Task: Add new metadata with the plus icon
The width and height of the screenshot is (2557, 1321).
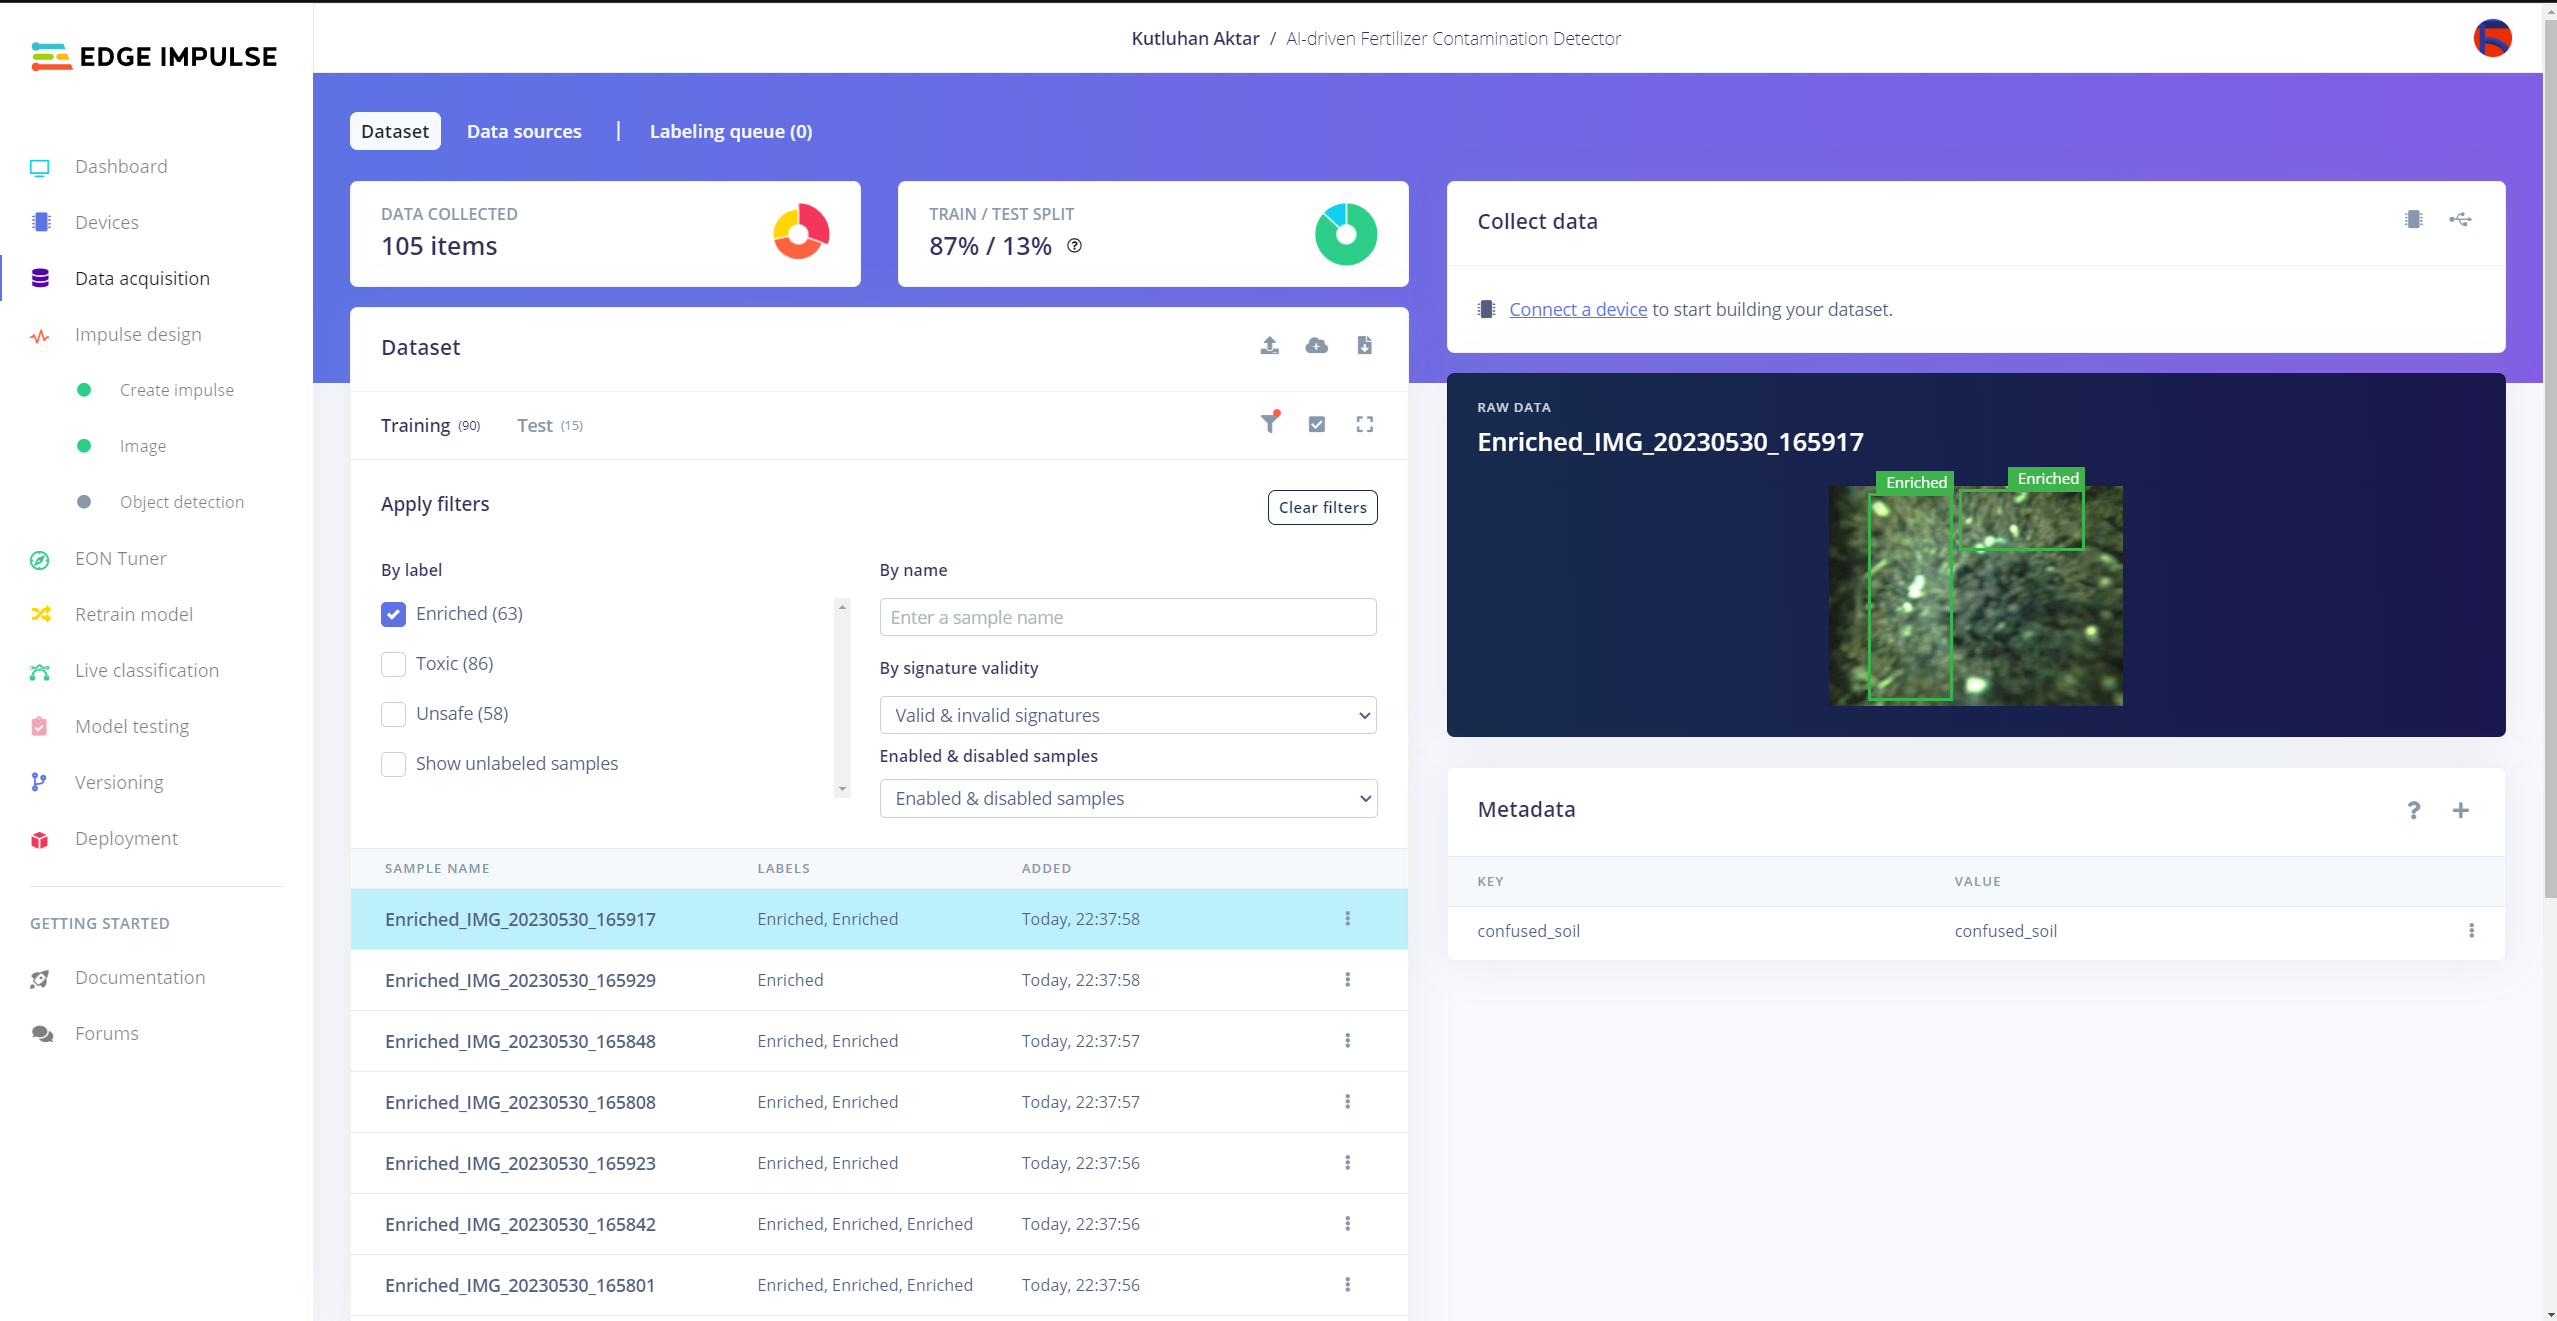Action: 2460,810
